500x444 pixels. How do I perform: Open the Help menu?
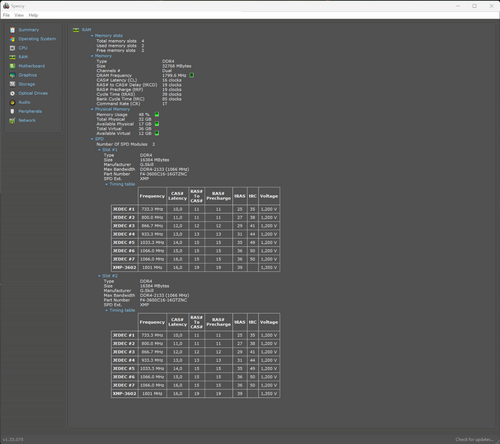tap(33, 15)
